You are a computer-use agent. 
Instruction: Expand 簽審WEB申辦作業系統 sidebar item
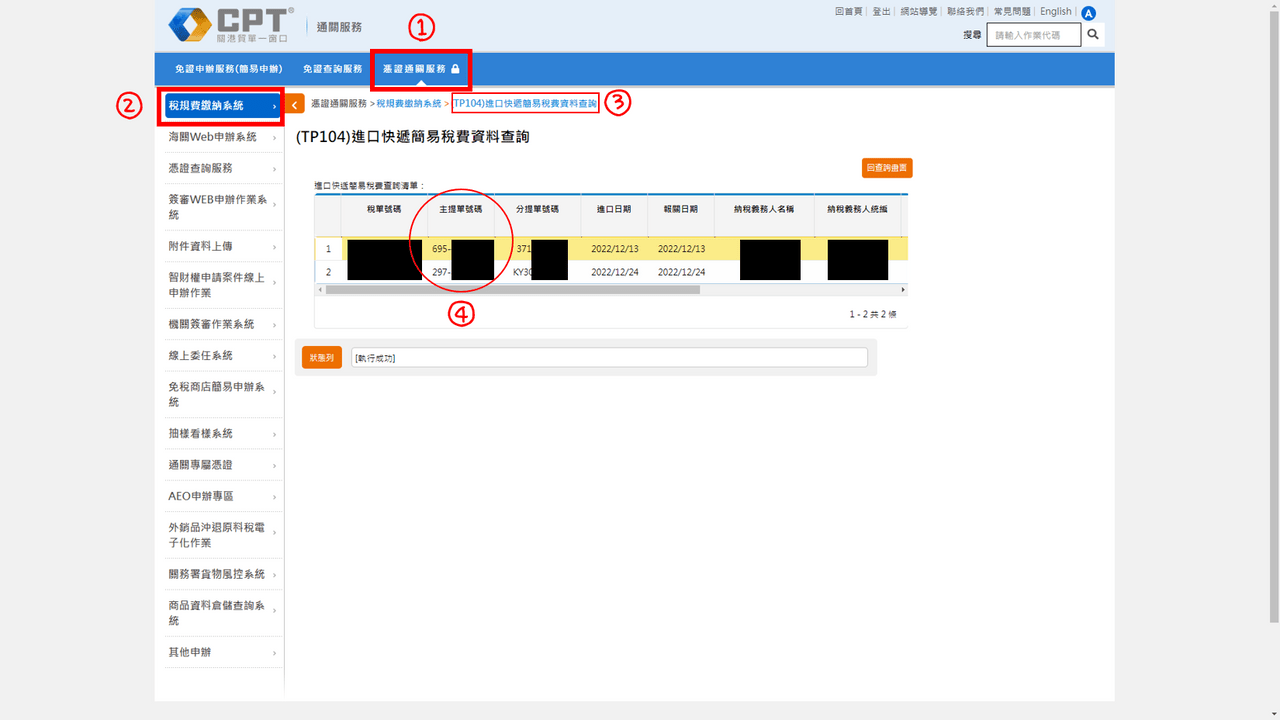pos(222,207)
